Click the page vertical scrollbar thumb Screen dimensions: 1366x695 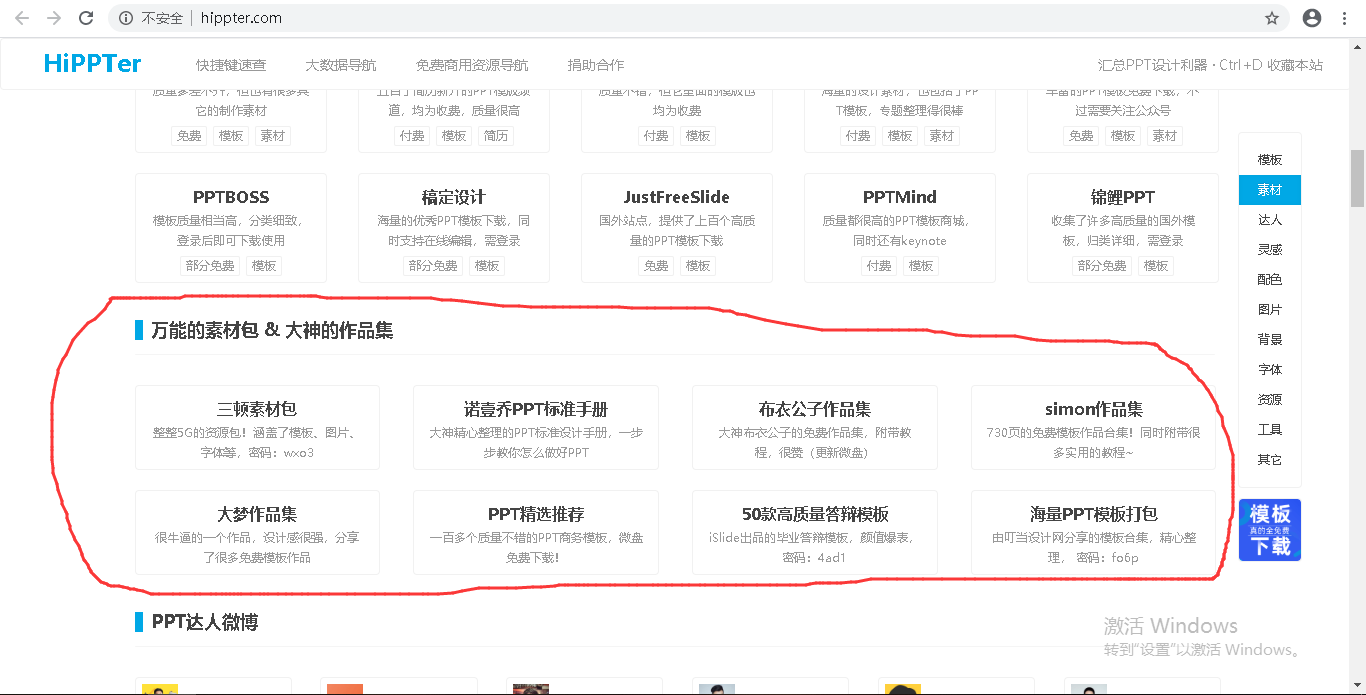(x=1357, y=178)
